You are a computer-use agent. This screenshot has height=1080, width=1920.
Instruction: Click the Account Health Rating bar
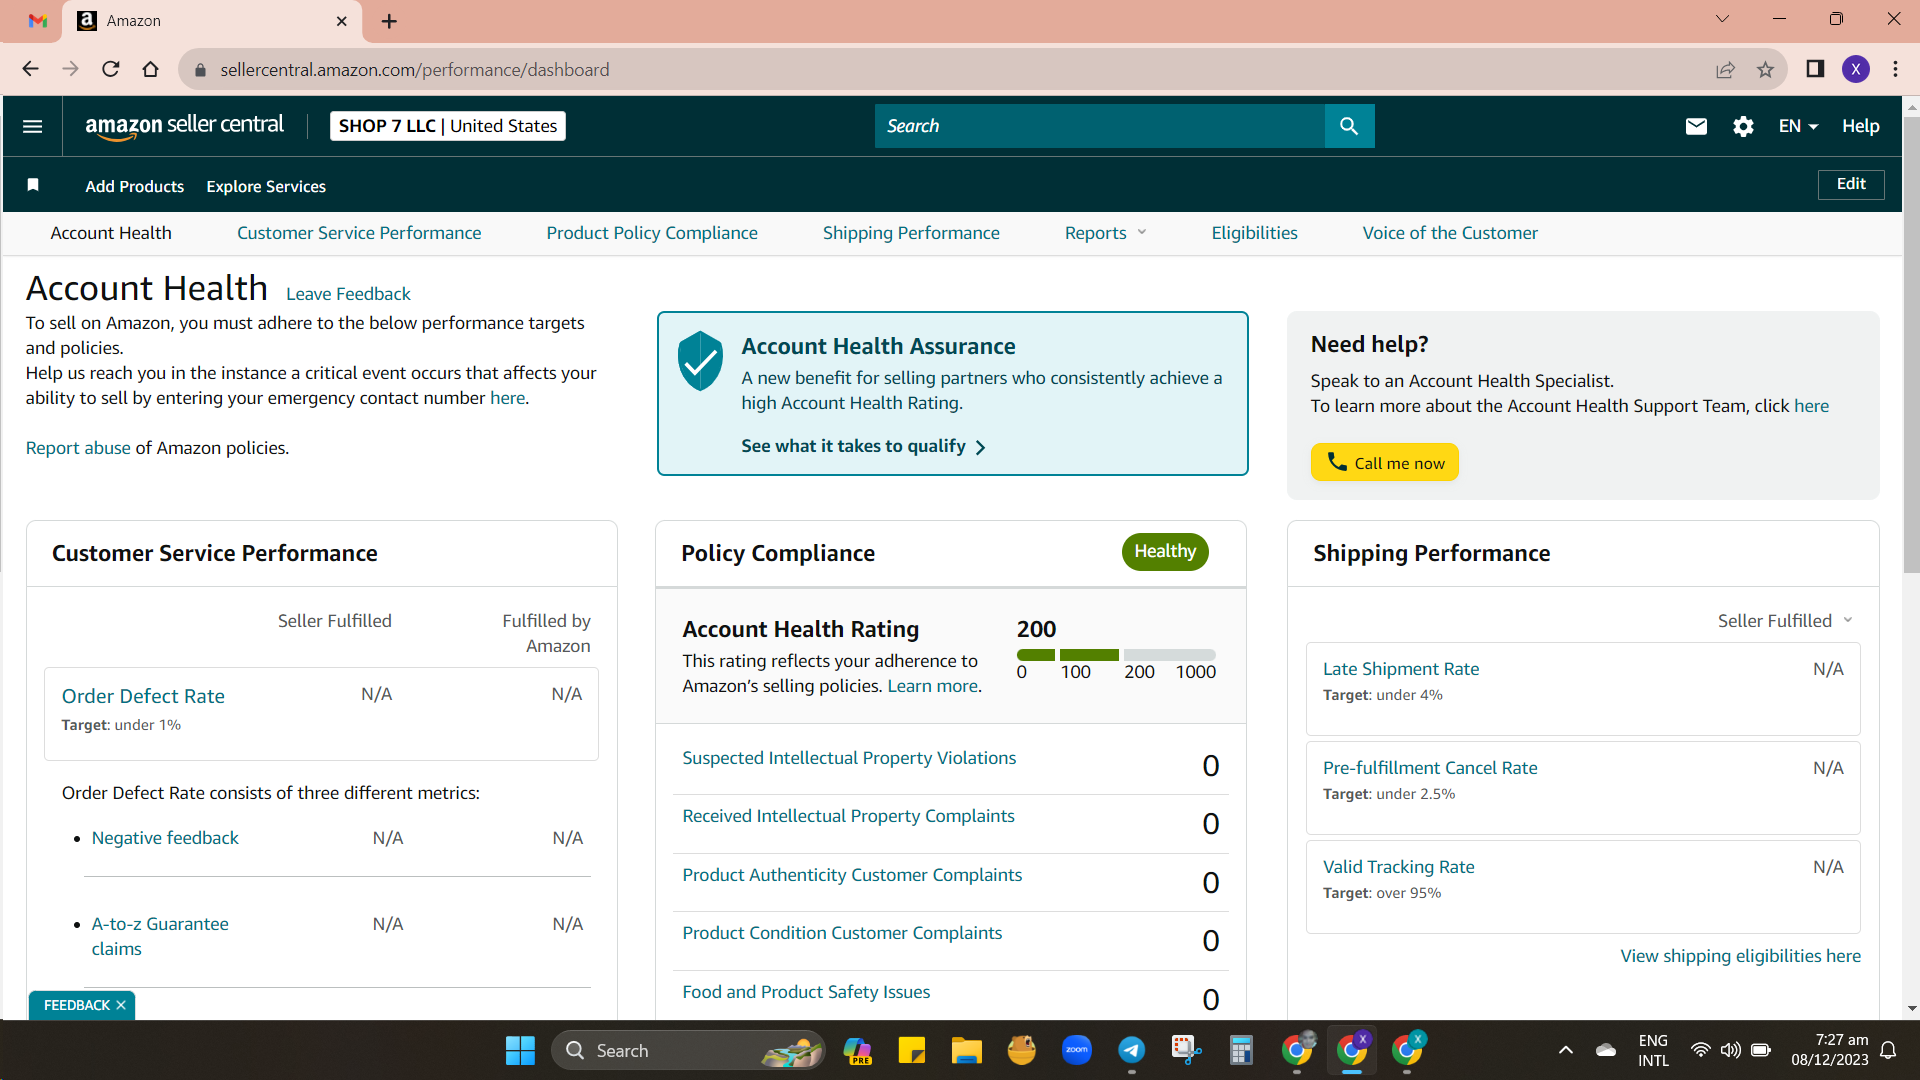tap(1116, 655)
